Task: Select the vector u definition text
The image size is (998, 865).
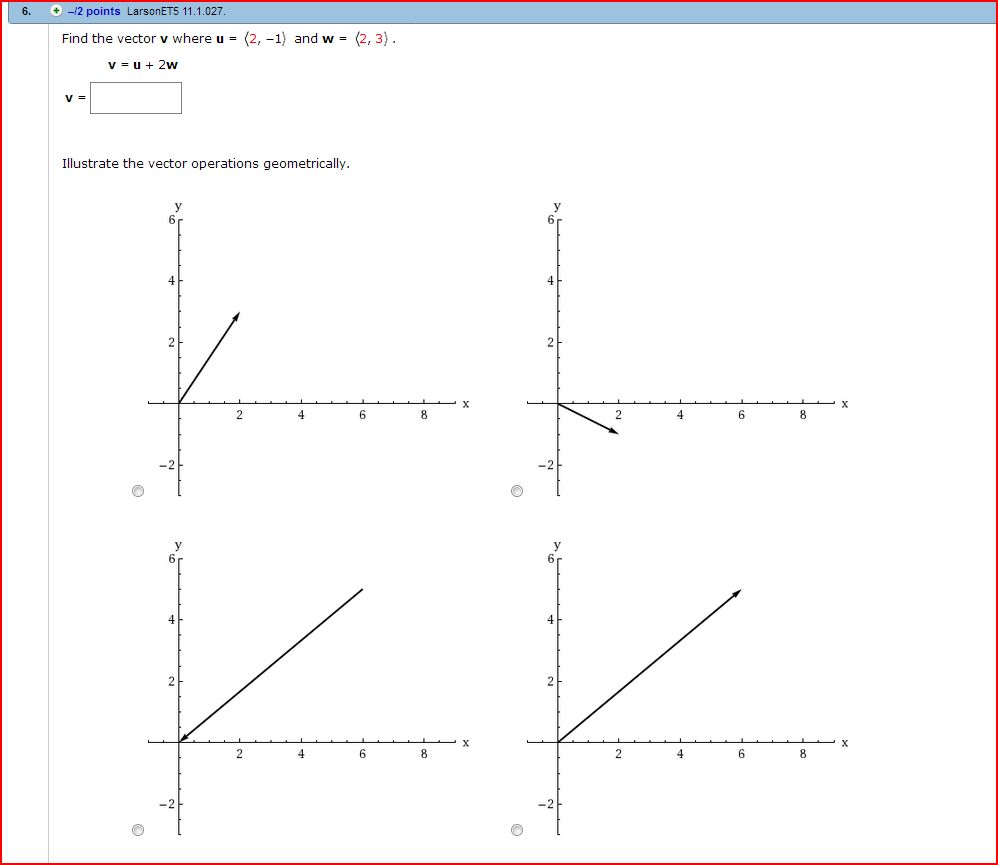Action: [x=251, y=38]
